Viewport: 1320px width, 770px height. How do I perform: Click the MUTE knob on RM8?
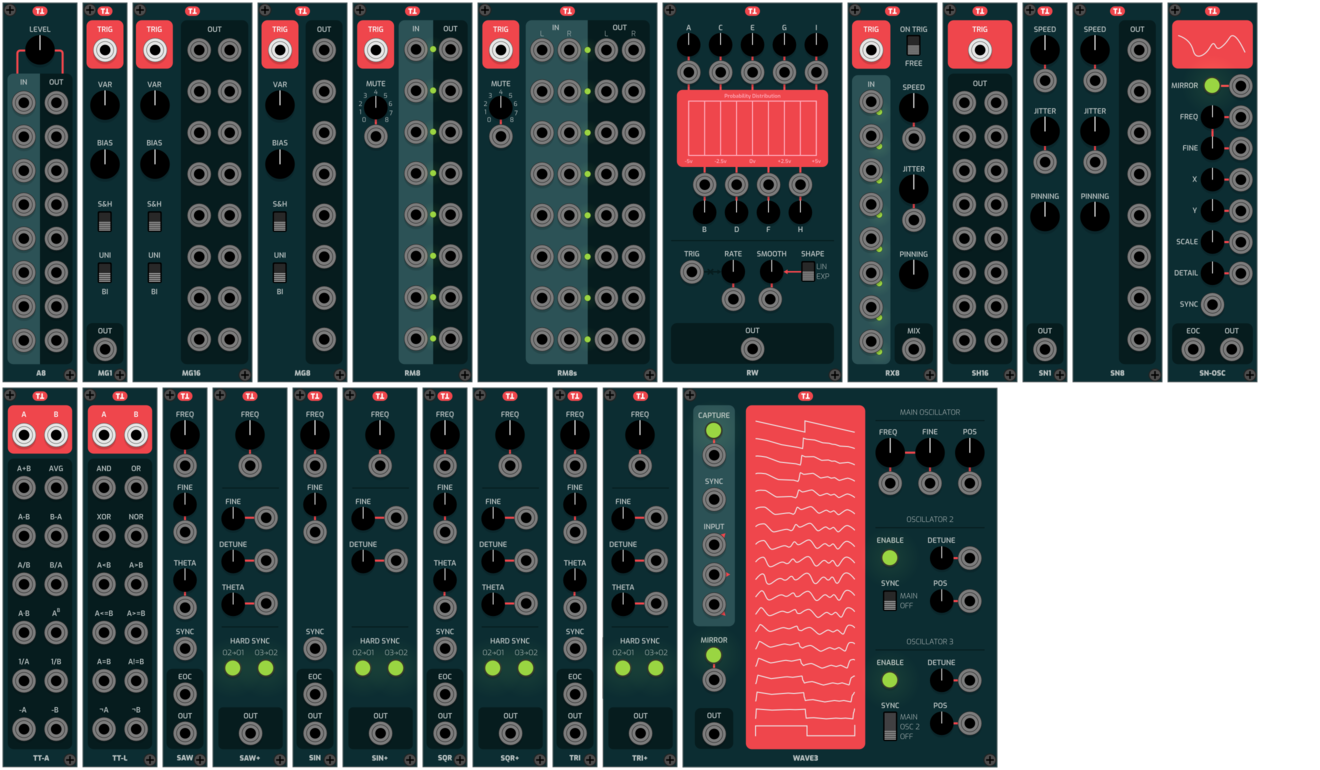tap(375, 108)
